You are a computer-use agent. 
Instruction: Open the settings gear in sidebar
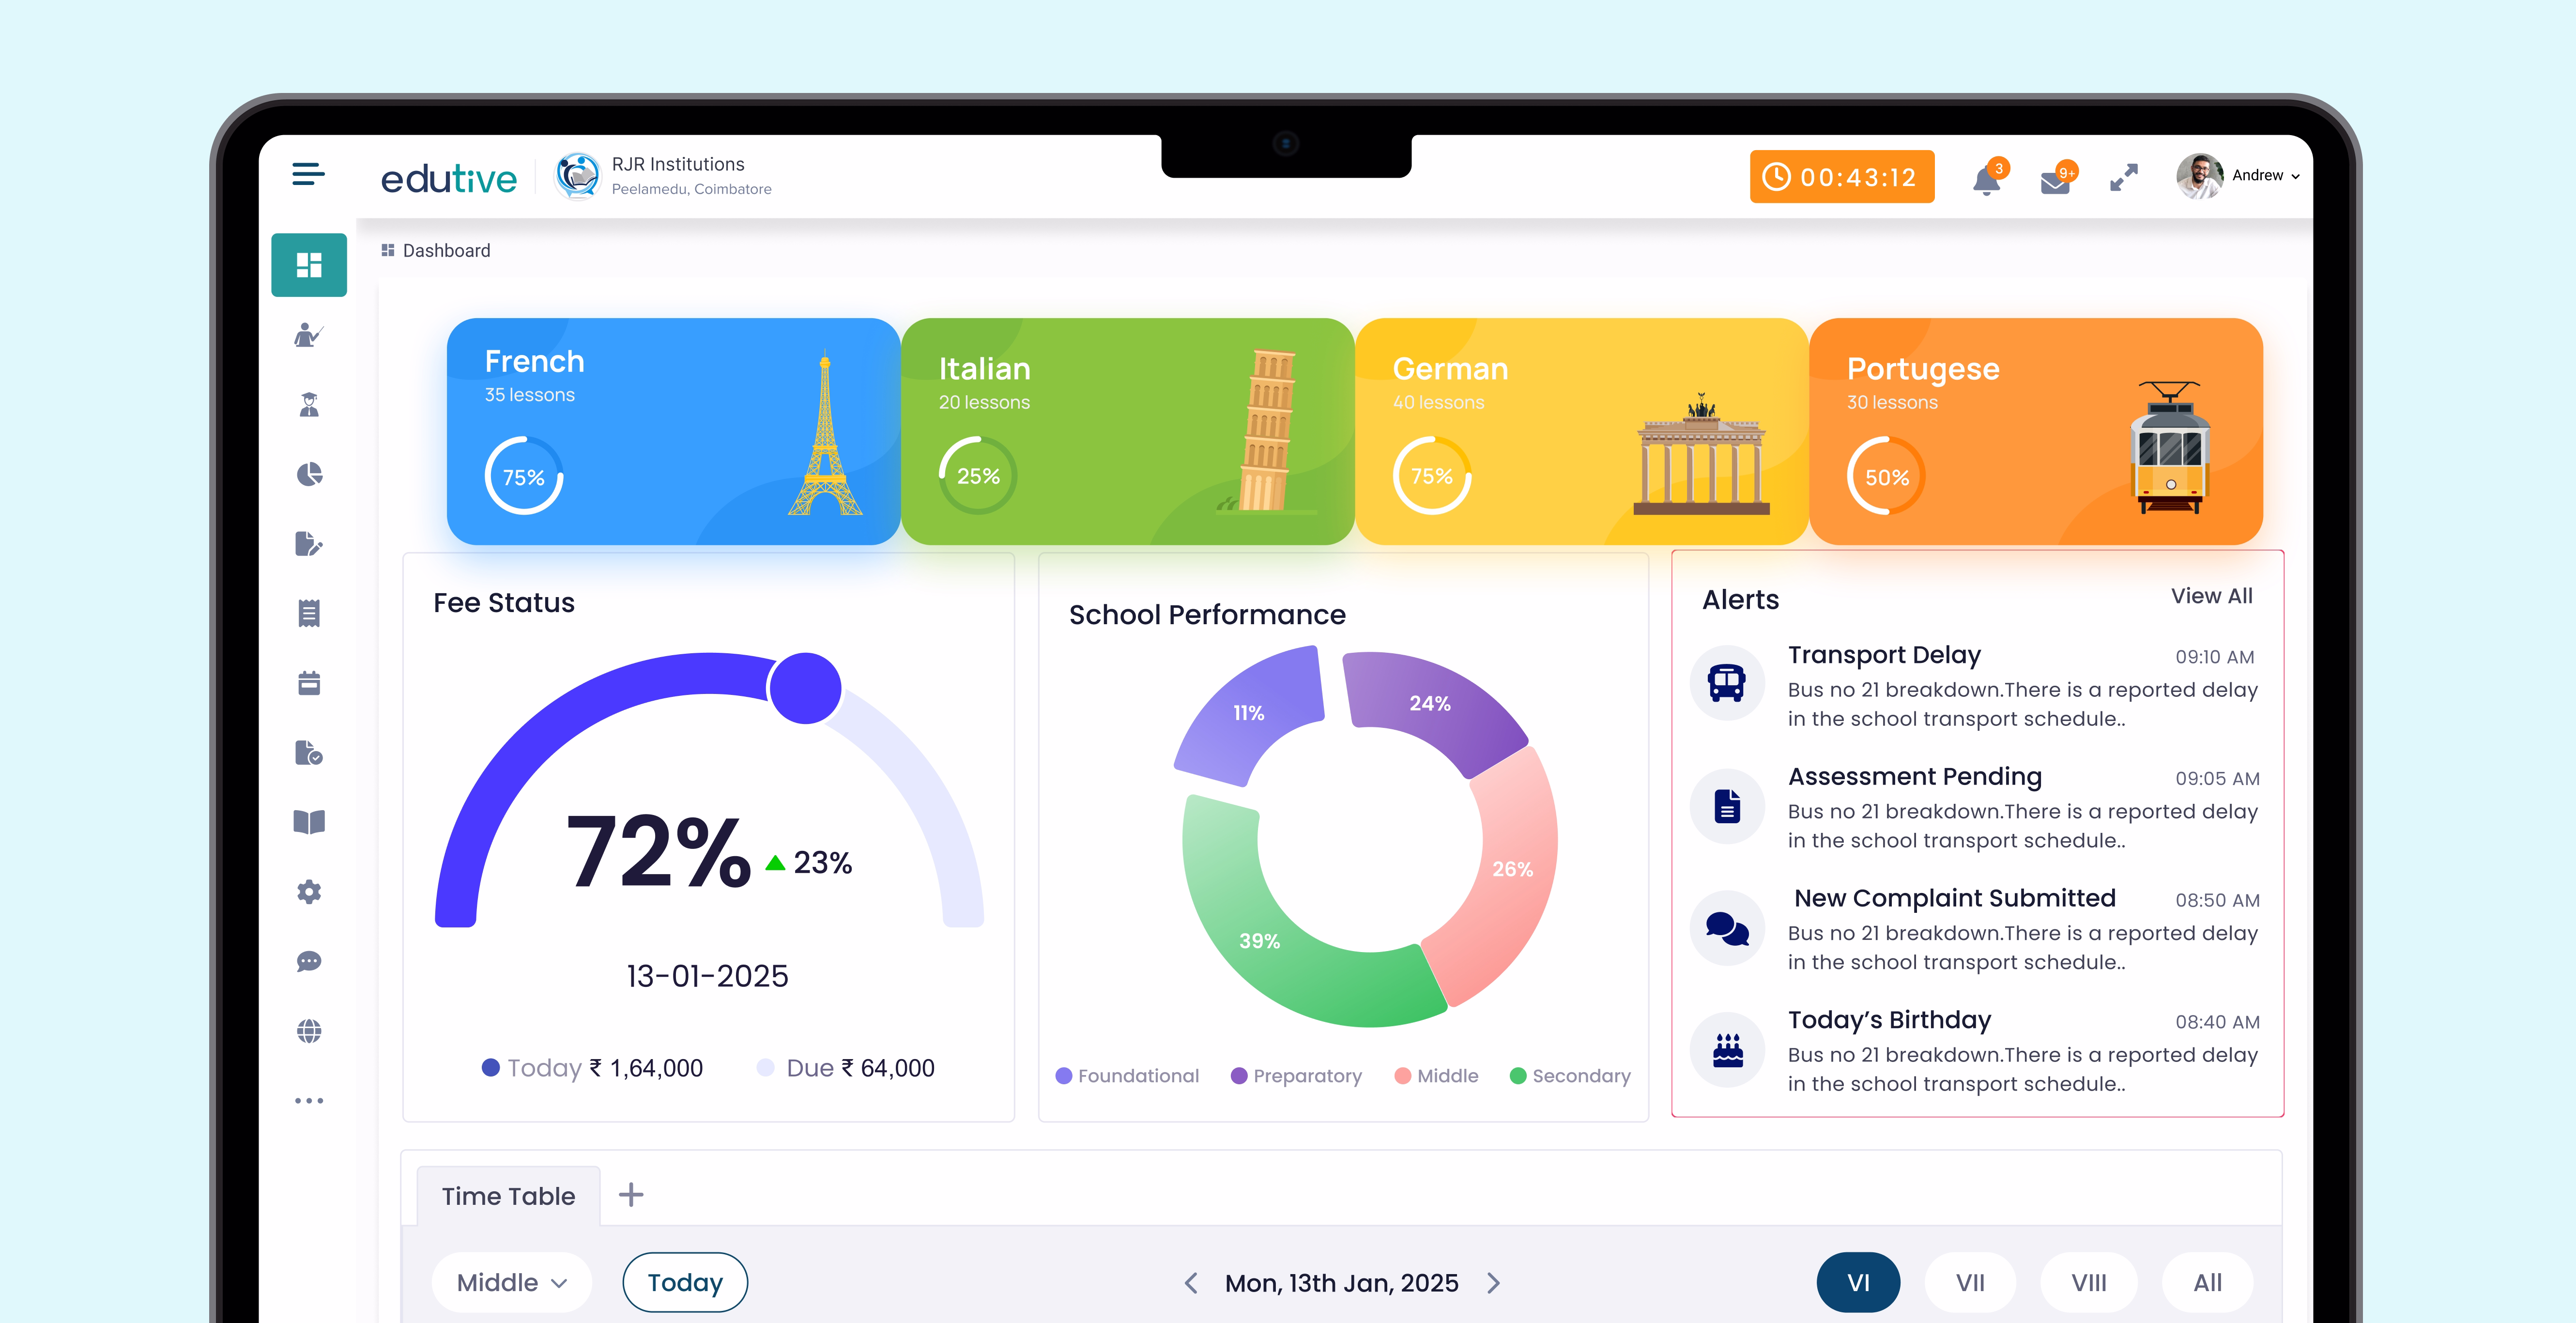(x=309, y=892)
